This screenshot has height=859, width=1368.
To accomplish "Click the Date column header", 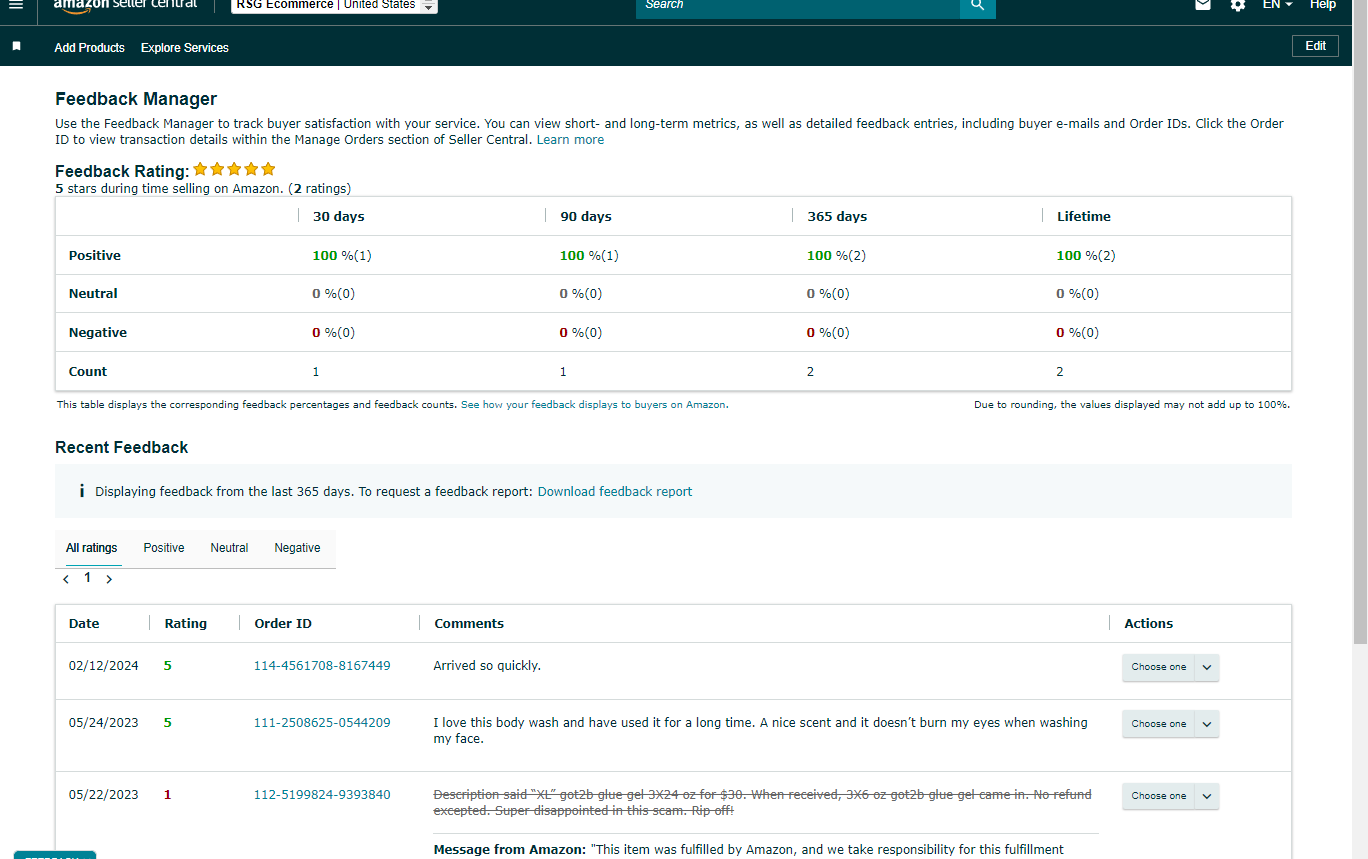I will [x=84, y=624].
